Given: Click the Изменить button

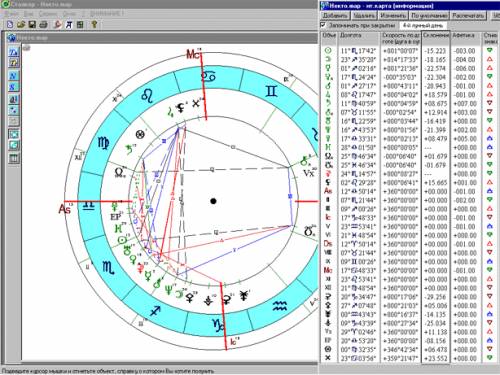Looking at the screenshot, I should pyautogui.click(x=393, y=15).
